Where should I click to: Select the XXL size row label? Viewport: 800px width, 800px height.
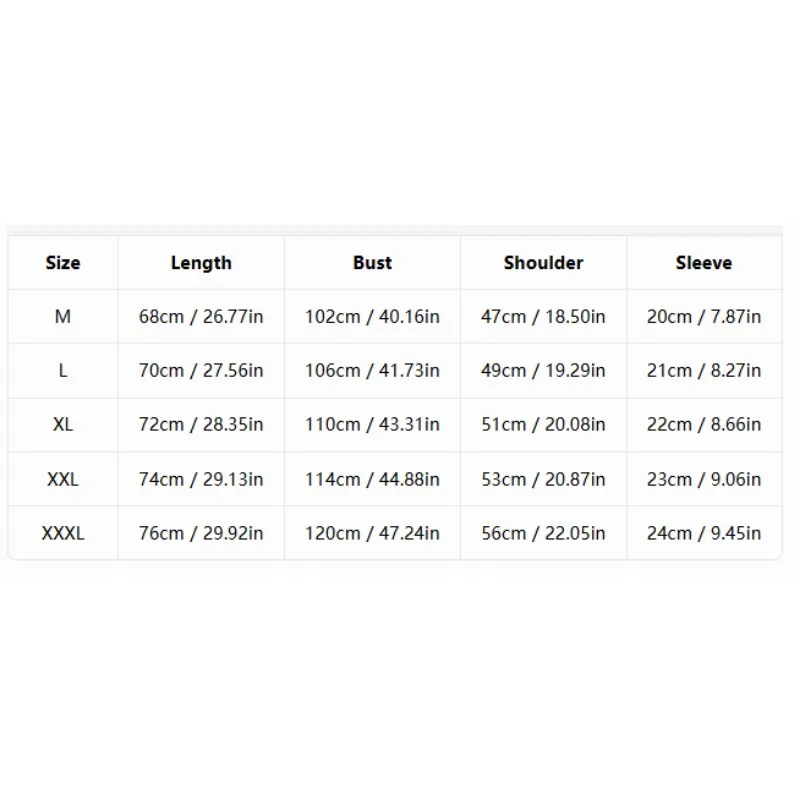[63, 480]
